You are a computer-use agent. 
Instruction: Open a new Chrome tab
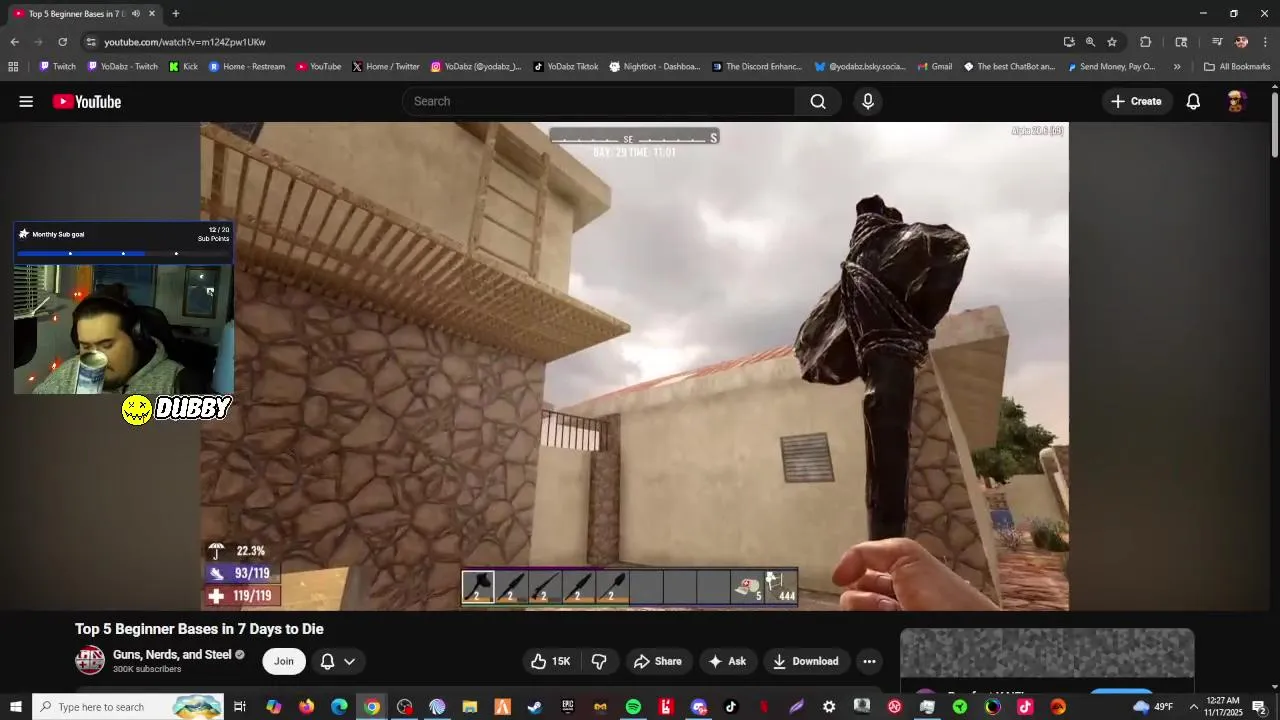coord(175,14)
